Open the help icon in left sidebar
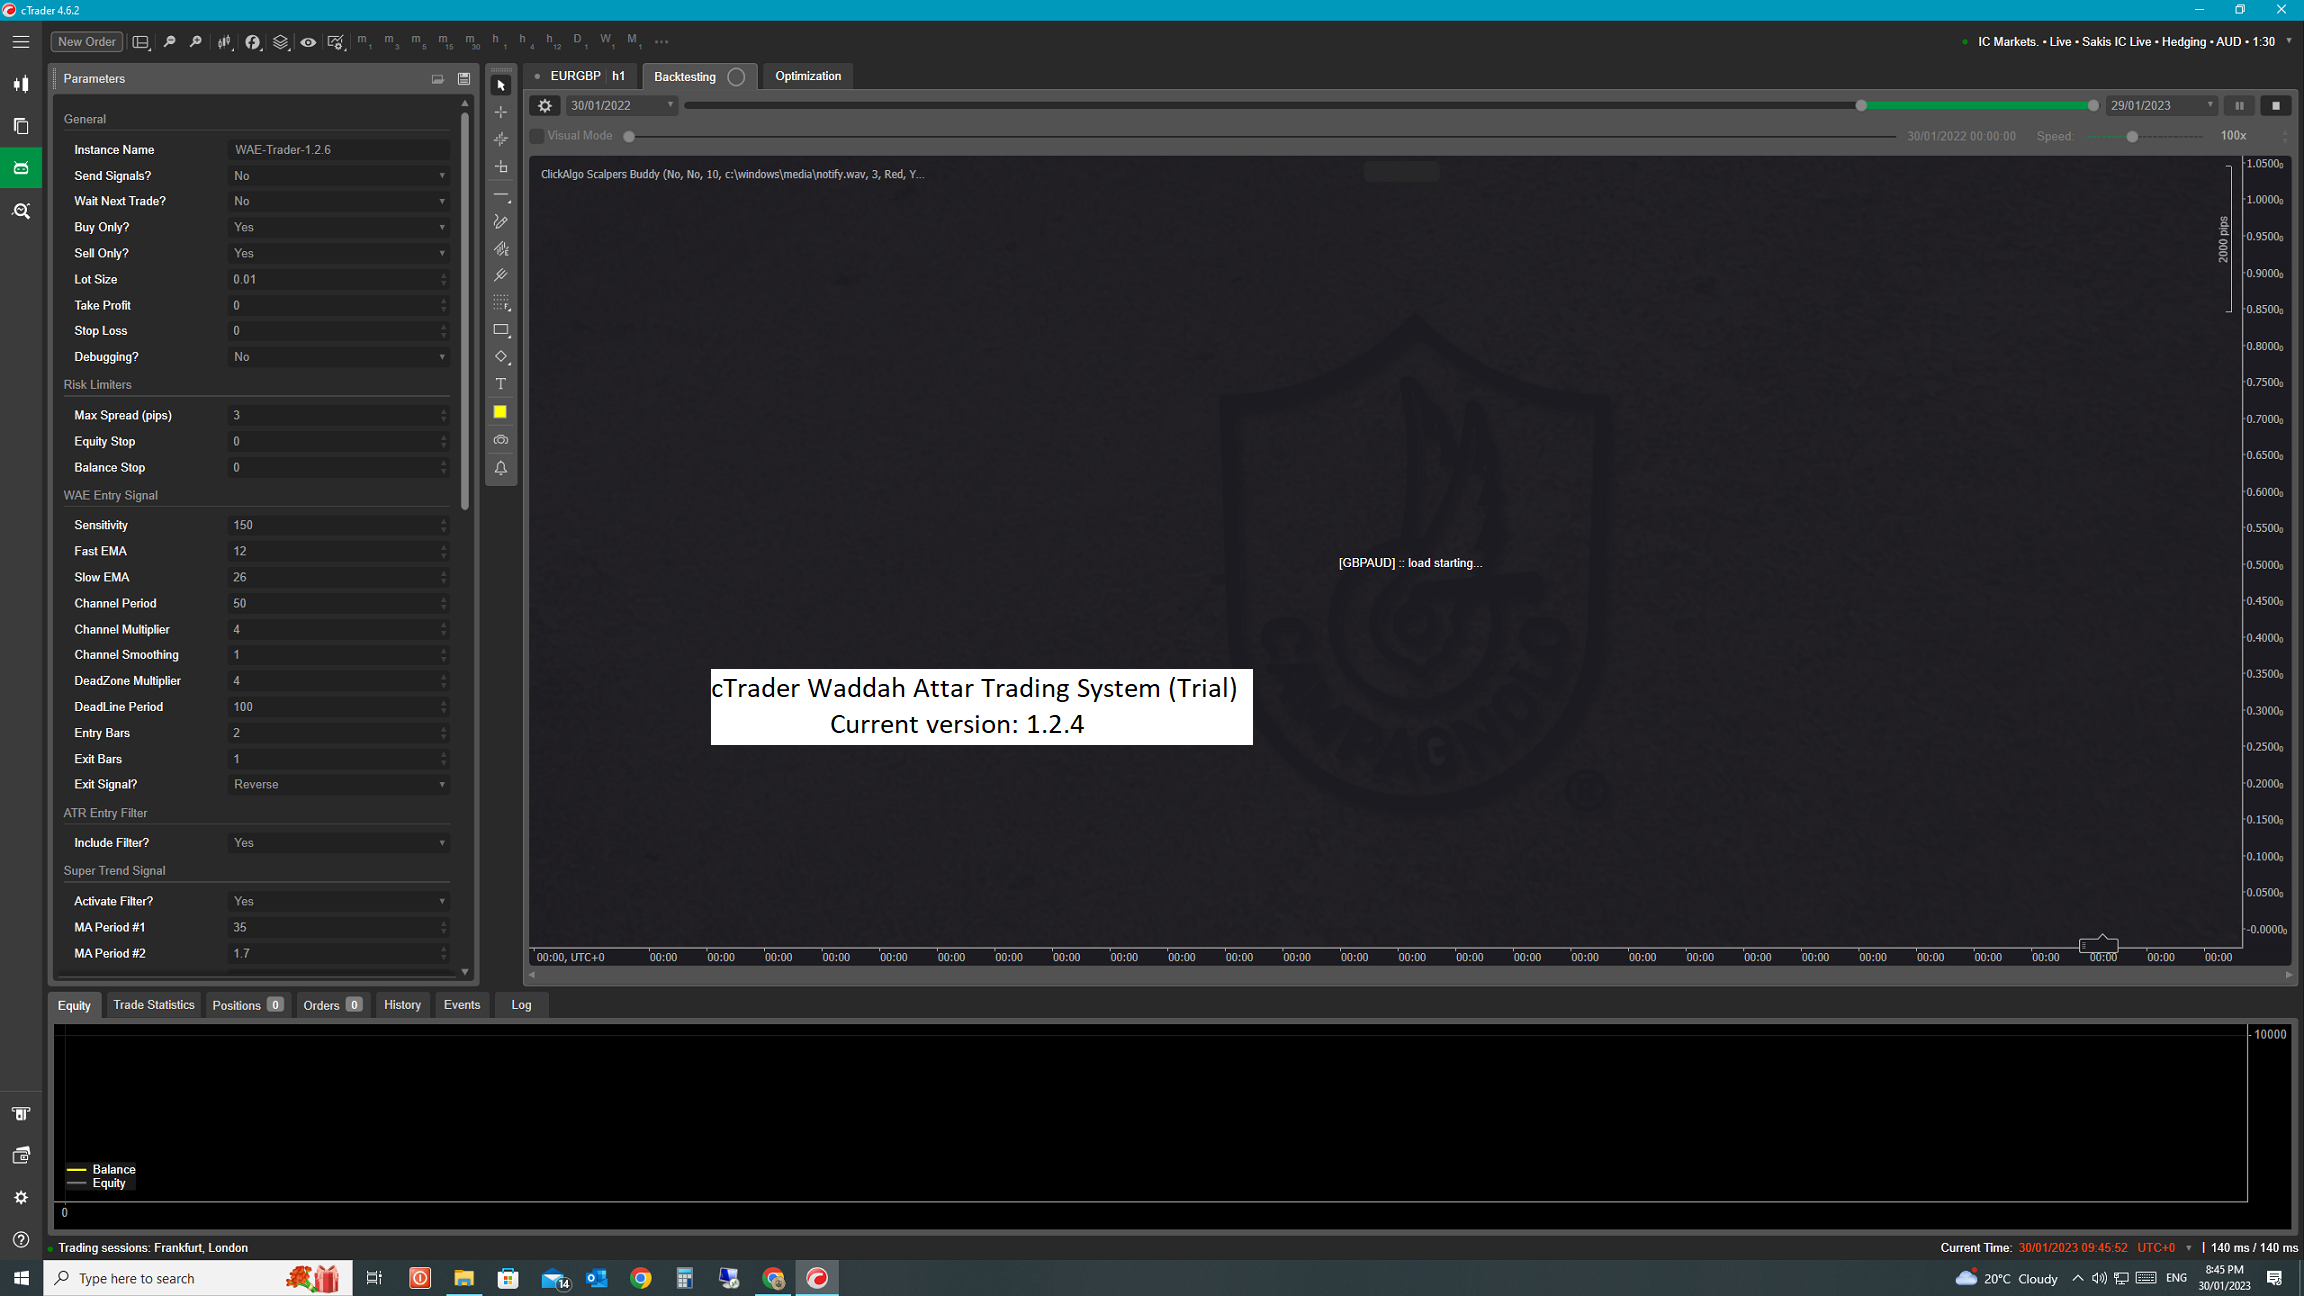2304x1296 pixels. coord(21,1239)
